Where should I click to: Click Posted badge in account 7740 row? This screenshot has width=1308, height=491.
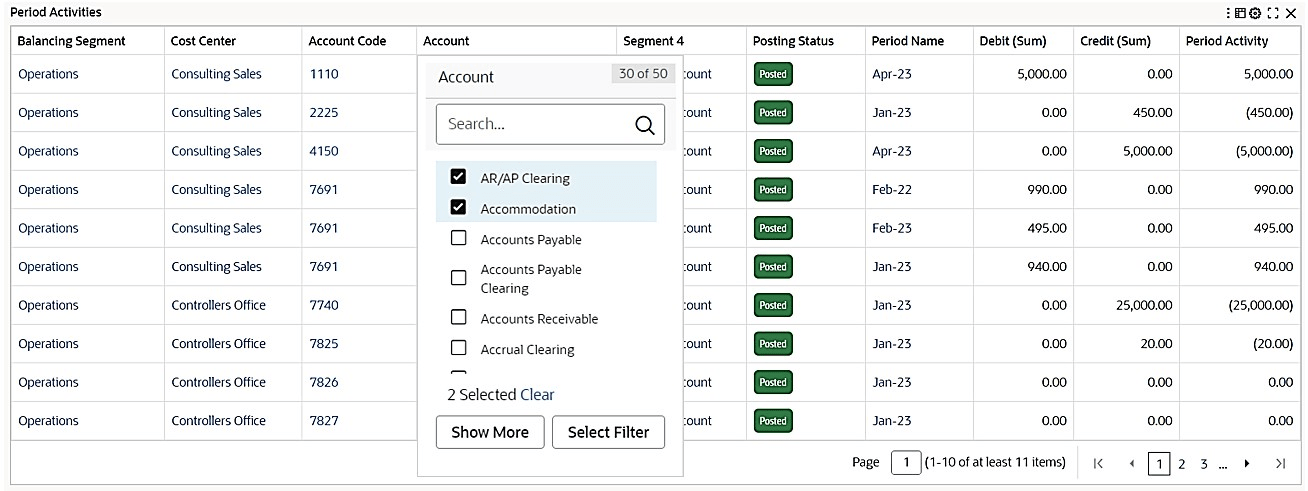click(773, 305)
